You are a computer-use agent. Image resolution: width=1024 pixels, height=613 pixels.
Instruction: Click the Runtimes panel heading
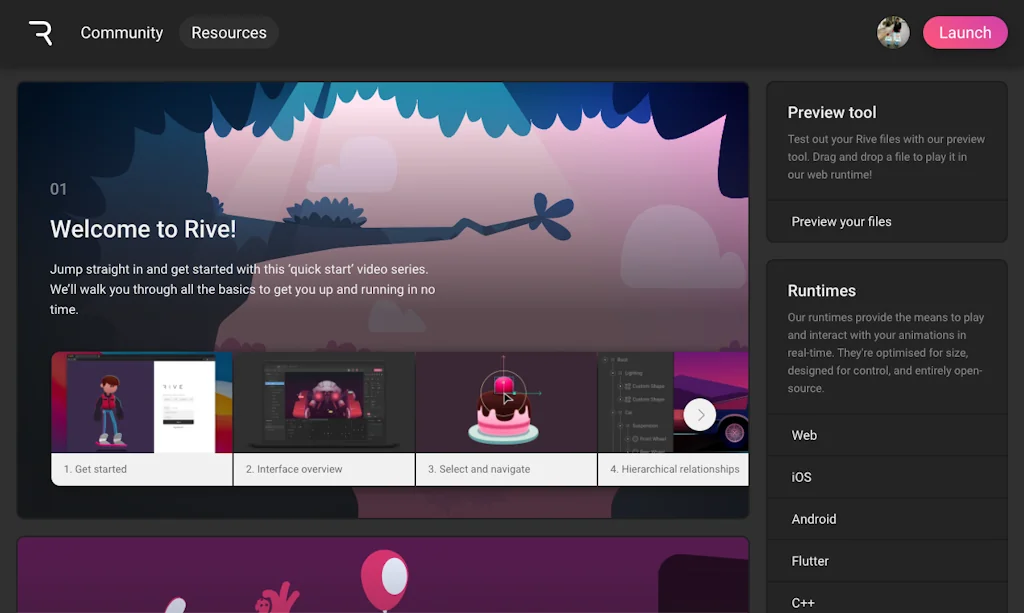point(820,290)
